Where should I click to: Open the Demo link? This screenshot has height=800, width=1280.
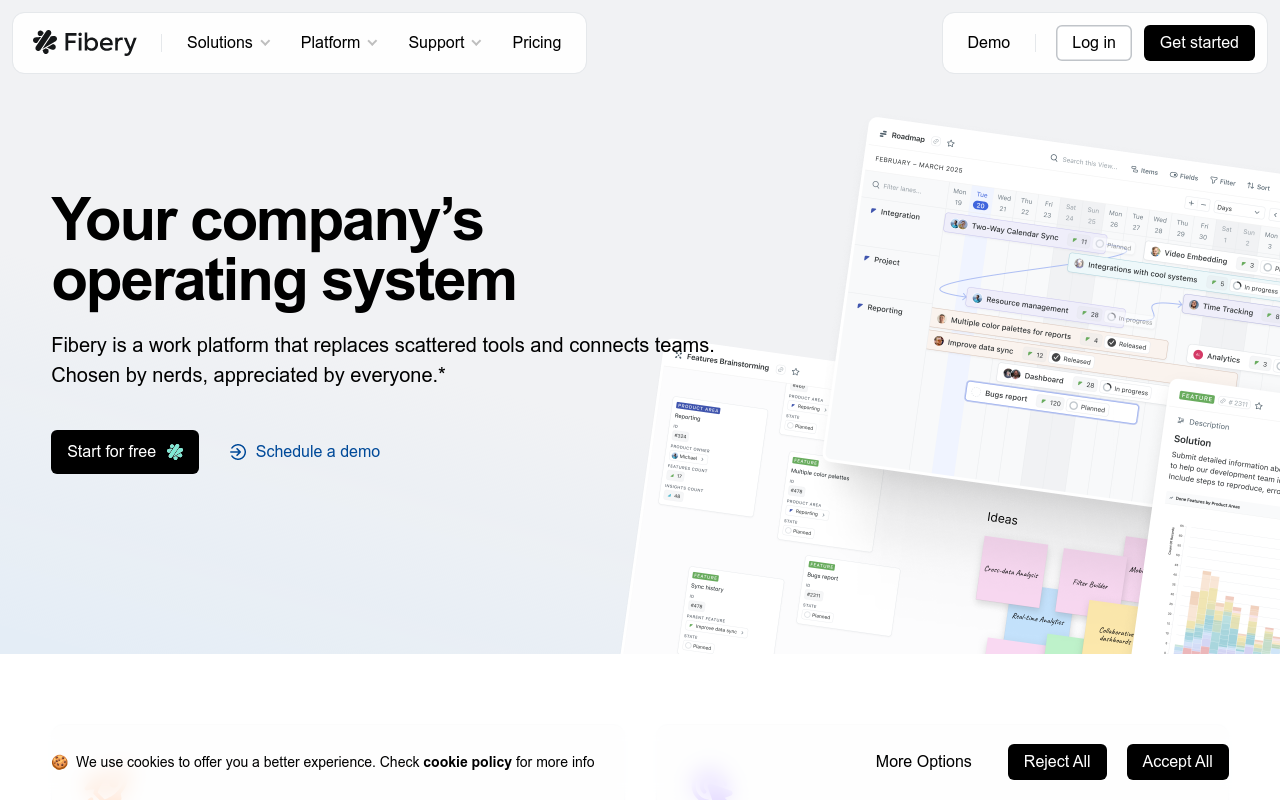989,43
